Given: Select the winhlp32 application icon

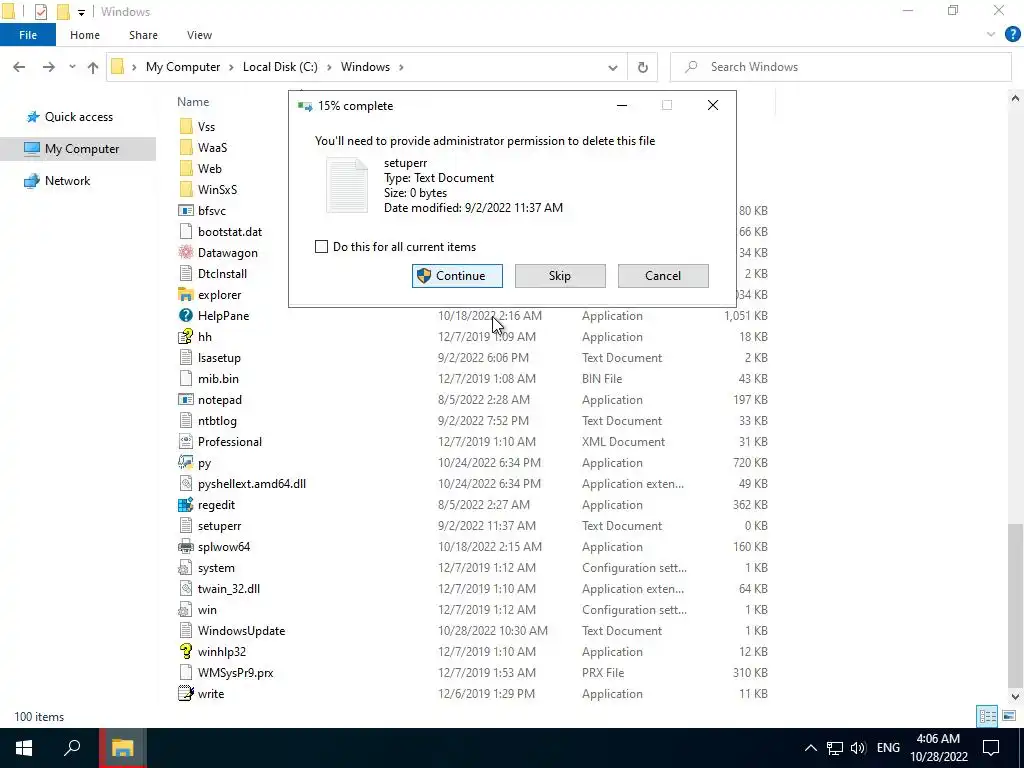Looking at the screenshot, I should point(186,651).
